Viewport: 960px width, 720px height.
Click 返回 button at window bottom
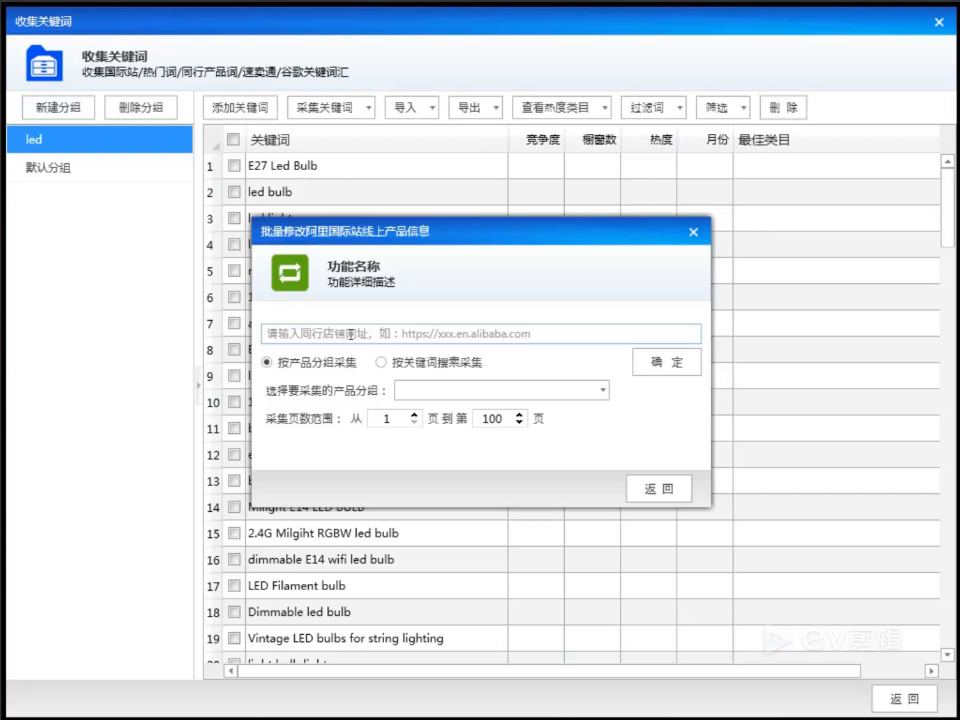904,699
